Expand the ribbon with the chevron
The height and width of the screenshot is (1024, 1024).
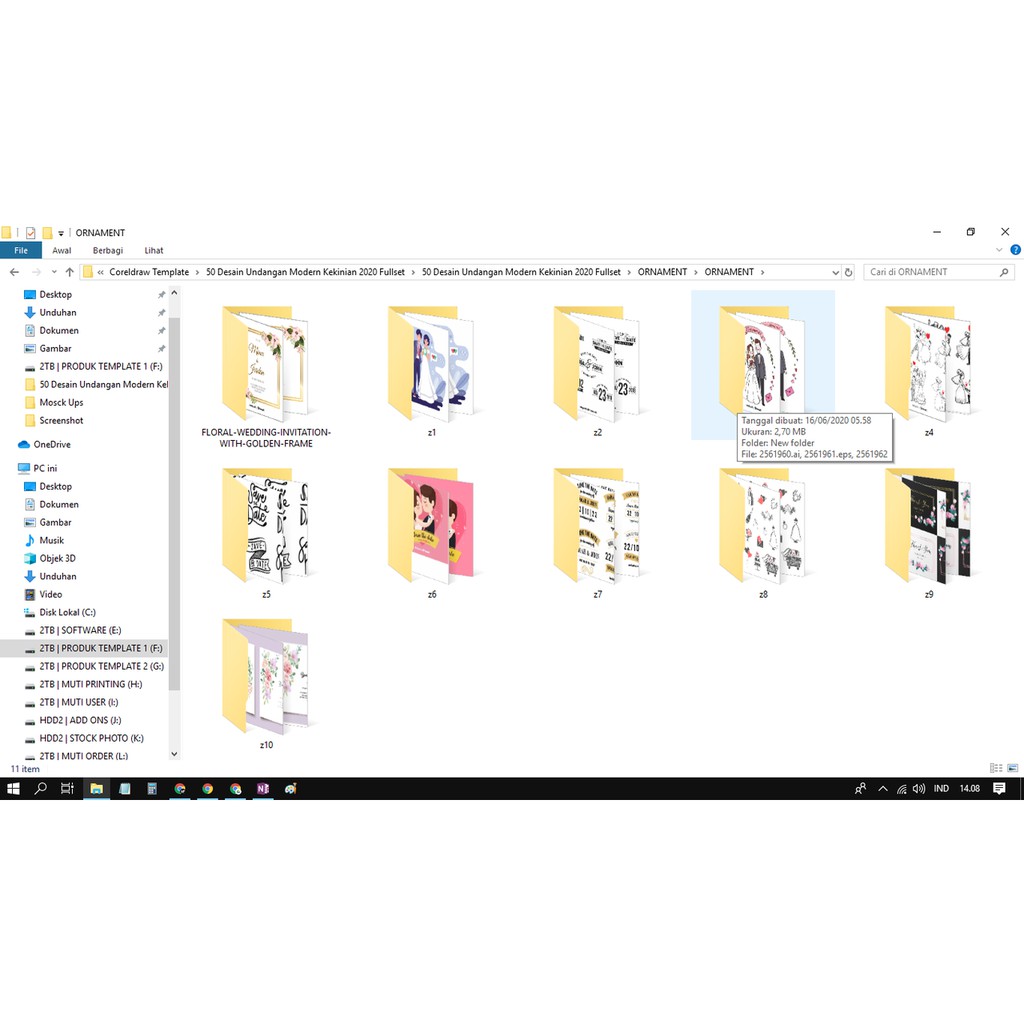click(x=1000, y=250)
